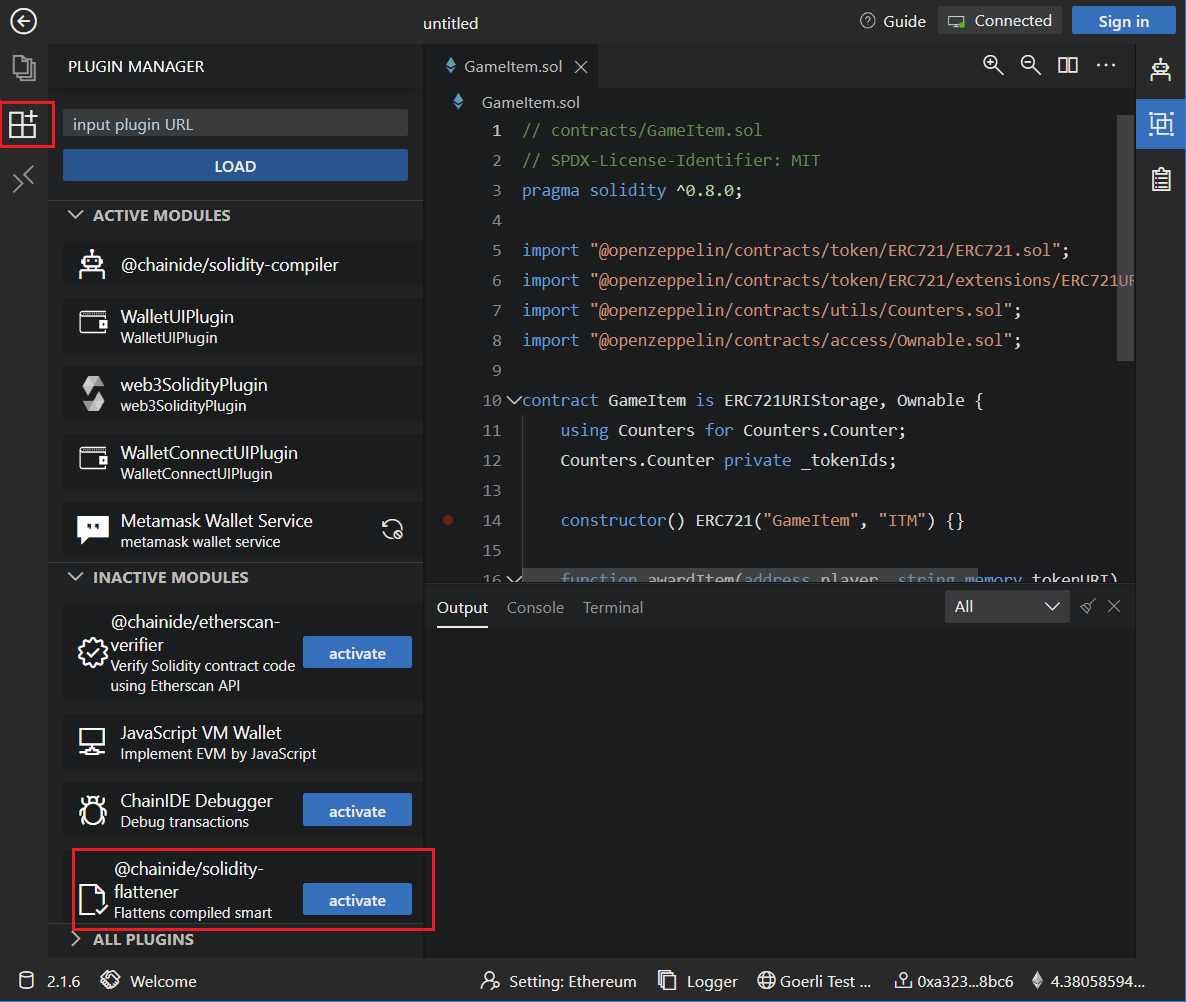1186x1002 pixels.
Task: Click the clipboard icon on right sidebar
Action: (1160, 179)
